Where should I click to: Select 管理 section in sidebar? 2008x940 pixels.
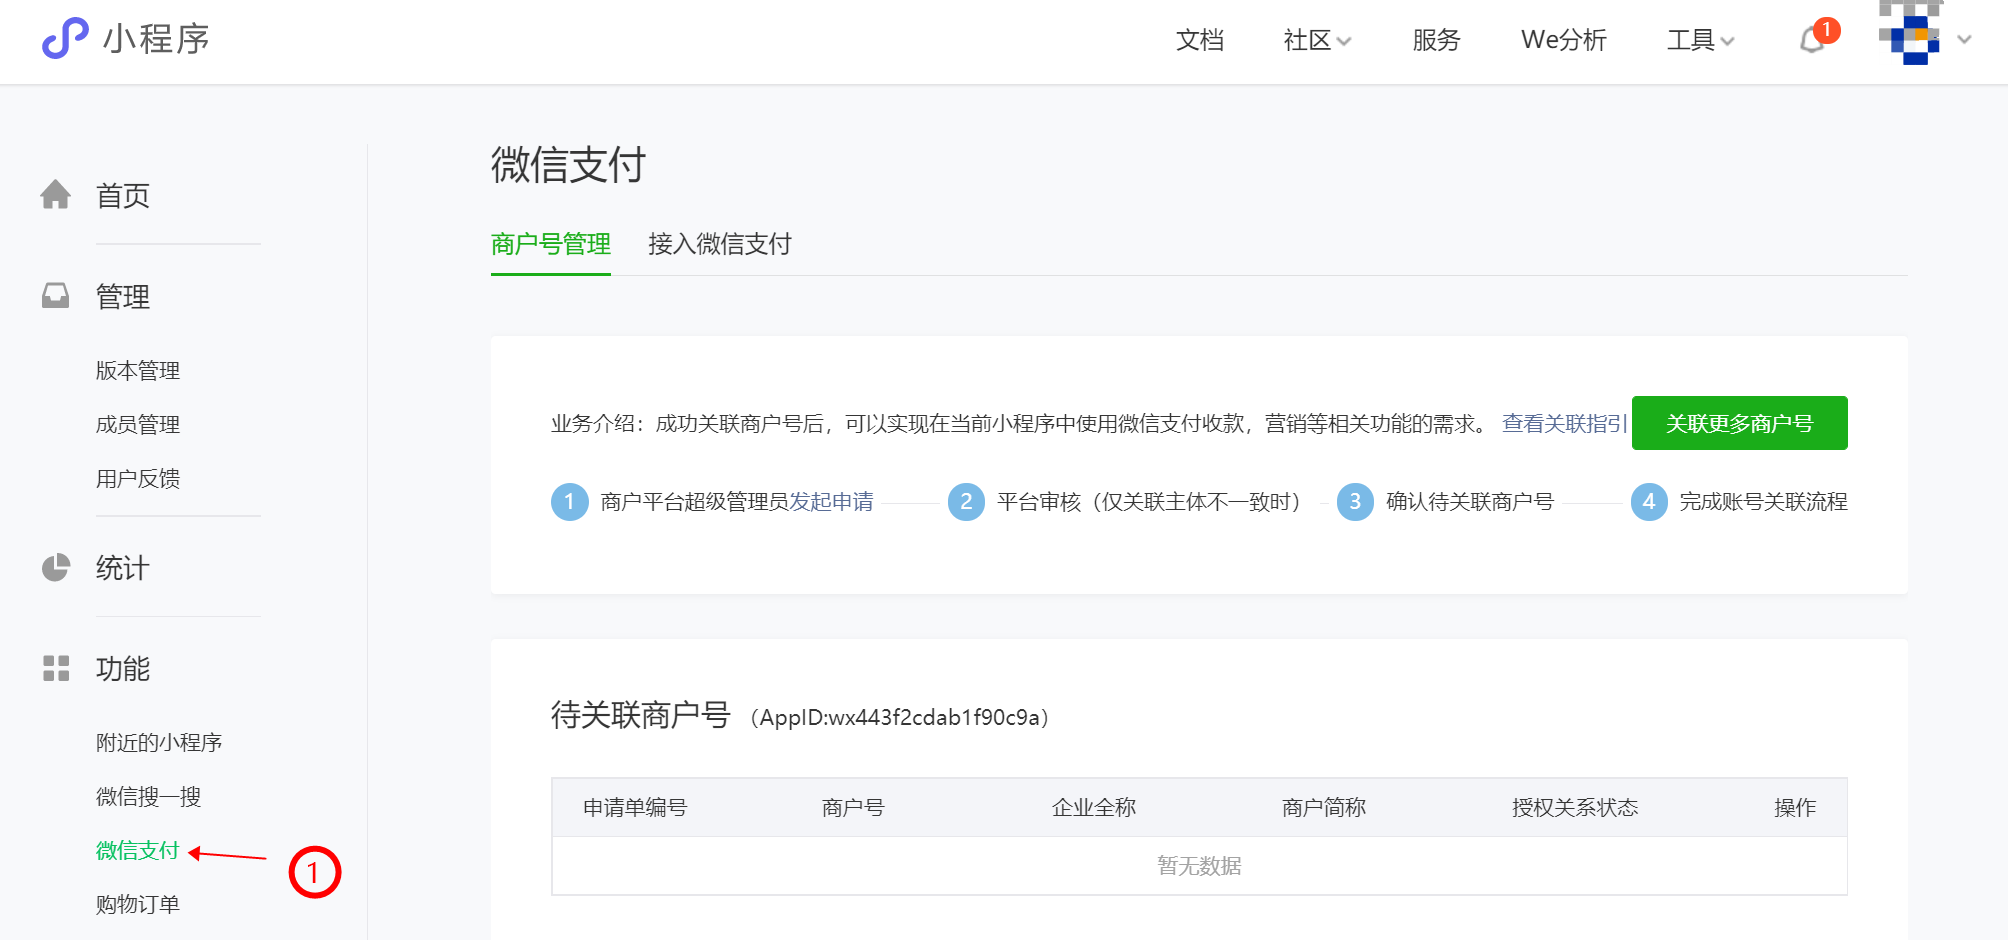(123, 296)
